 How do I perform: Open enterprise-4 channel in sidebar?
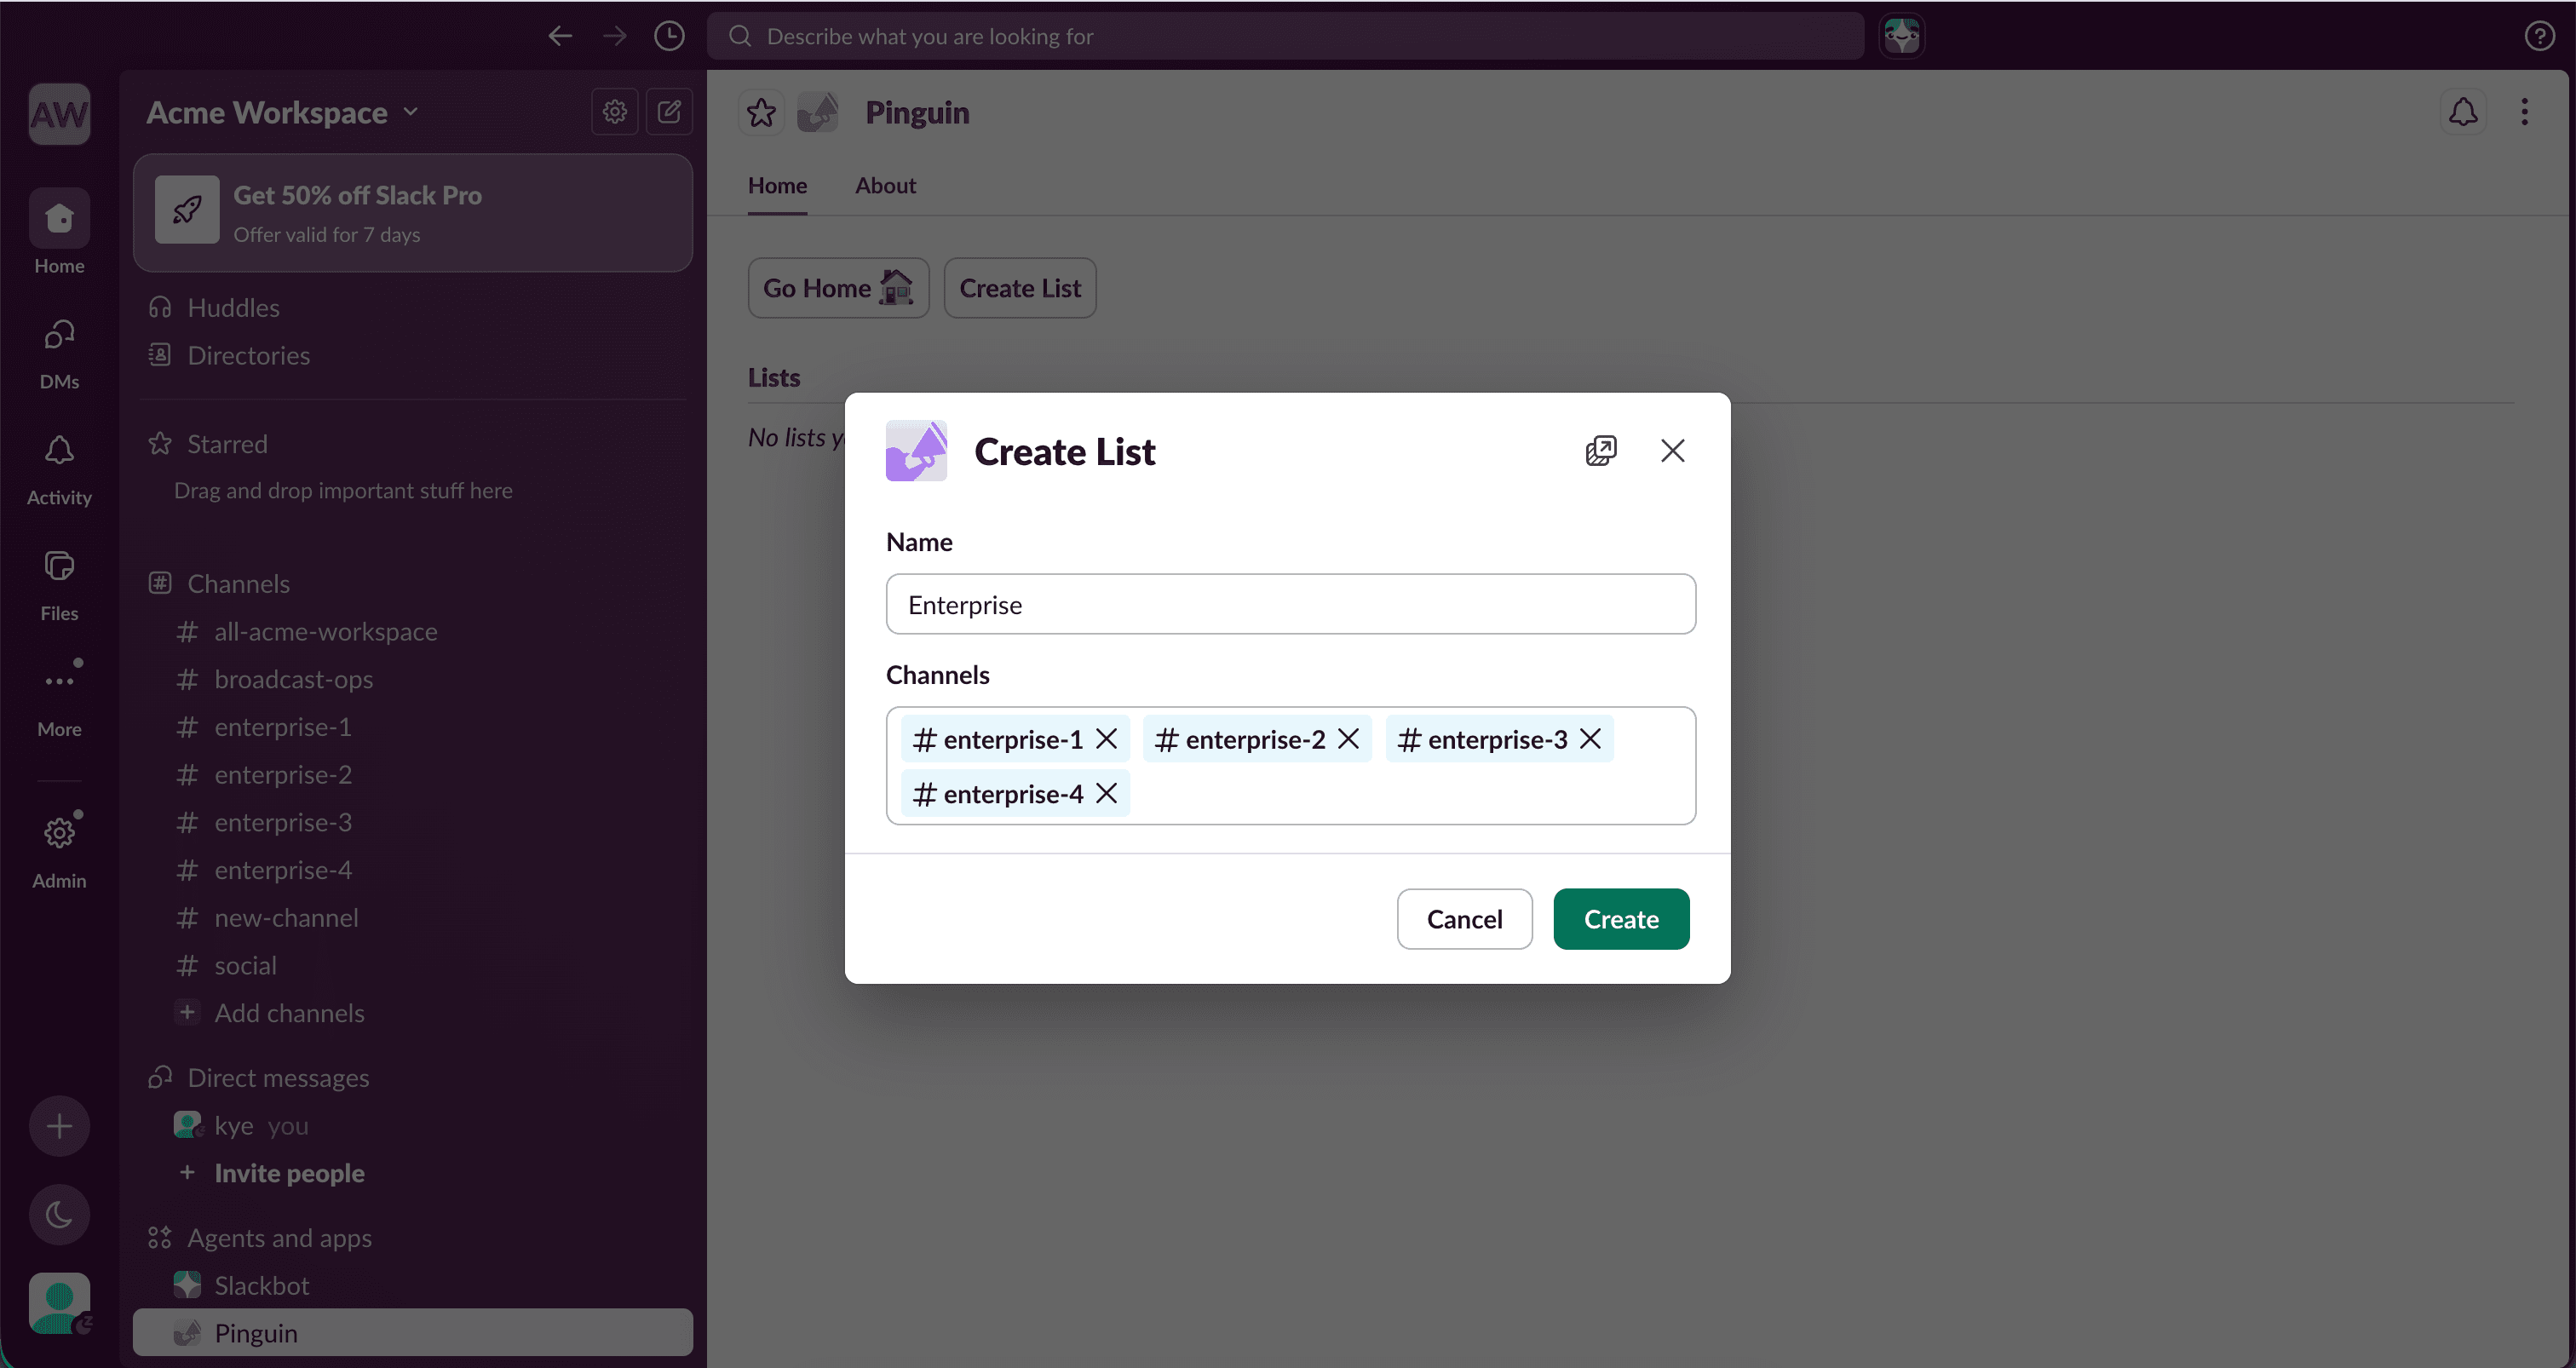click(413, 870)
